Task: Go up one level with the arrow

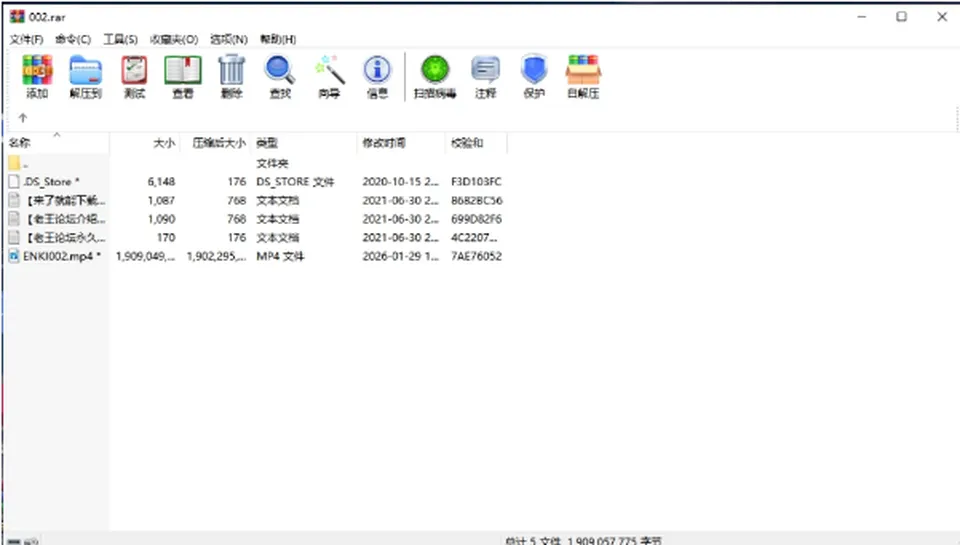Action: tap(23, 118)
